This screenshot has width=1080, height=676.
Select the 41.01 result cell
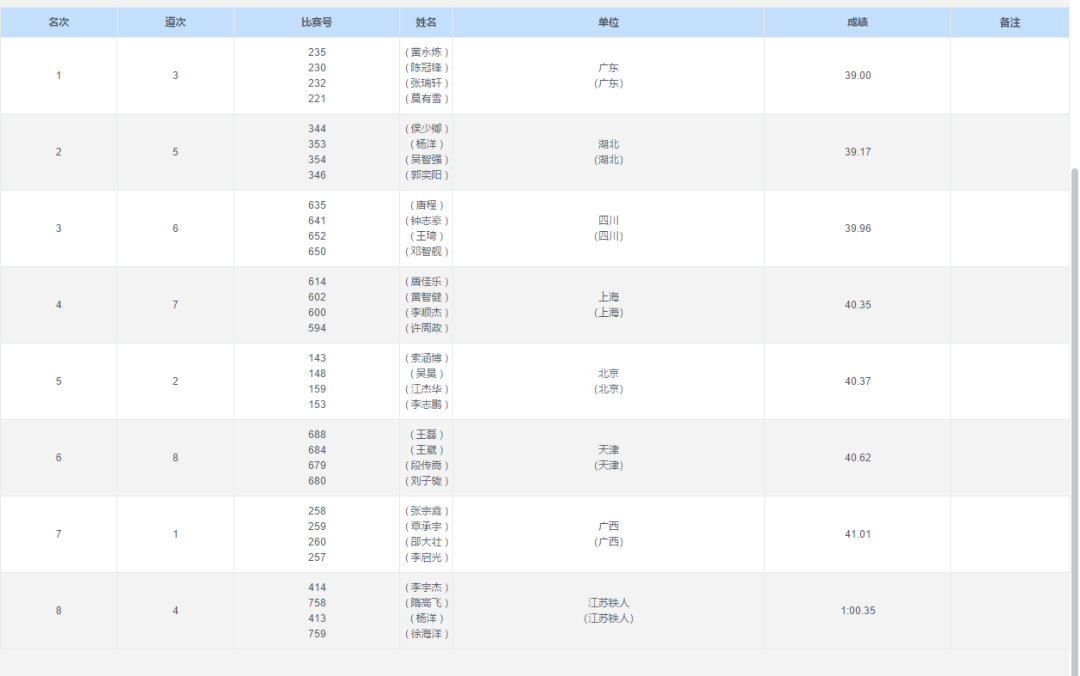point(857,534)
